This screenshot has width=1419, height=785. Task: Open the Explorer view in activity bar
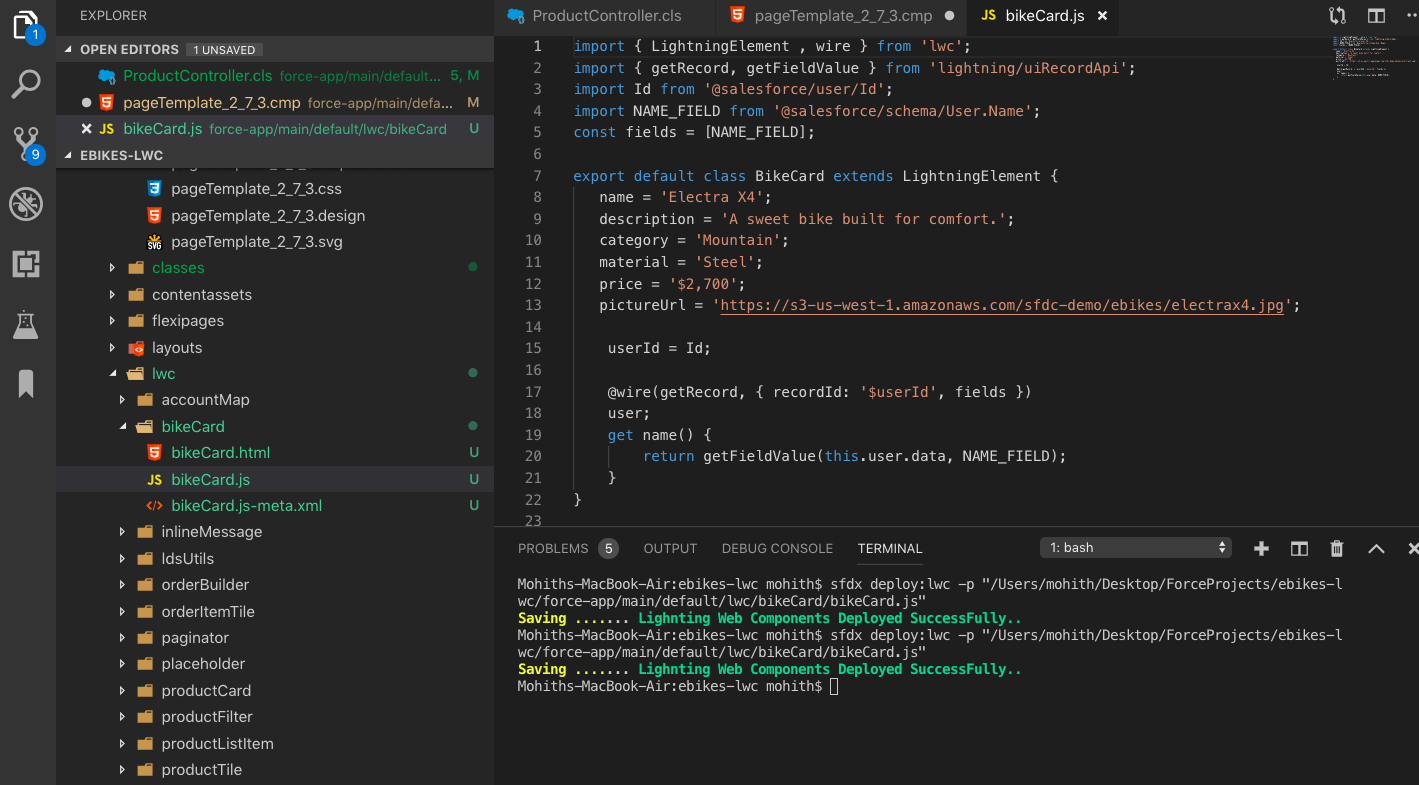click(26, 25)
